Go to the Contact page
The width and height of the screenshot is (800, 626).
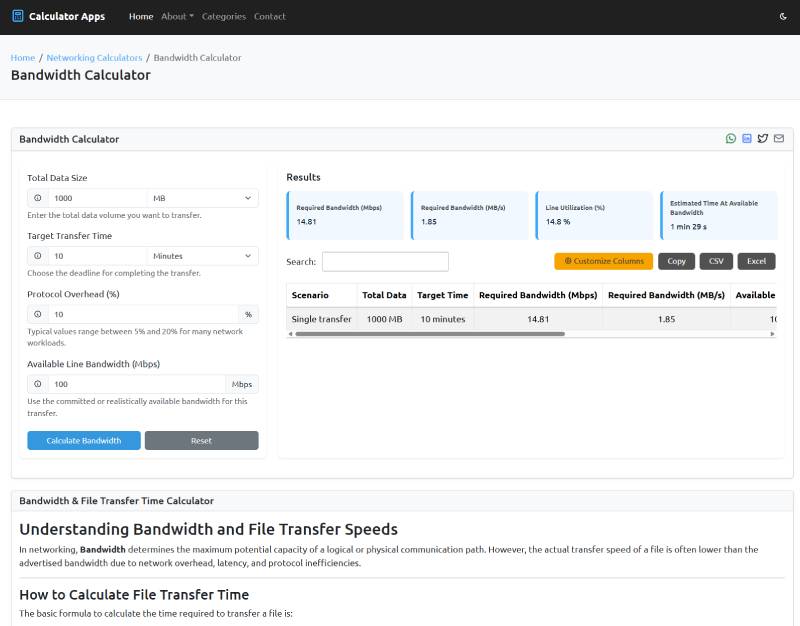(x=269, y=16)
